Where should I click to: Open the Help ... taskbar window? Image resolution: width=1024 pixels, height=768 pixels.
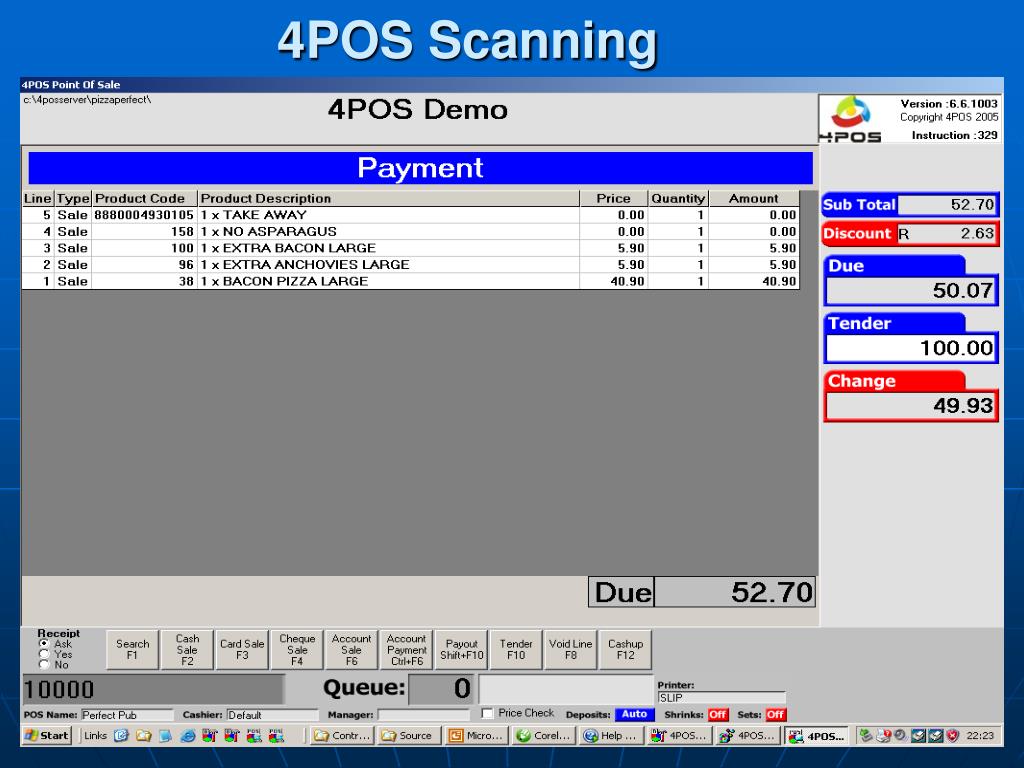[612, 736]
